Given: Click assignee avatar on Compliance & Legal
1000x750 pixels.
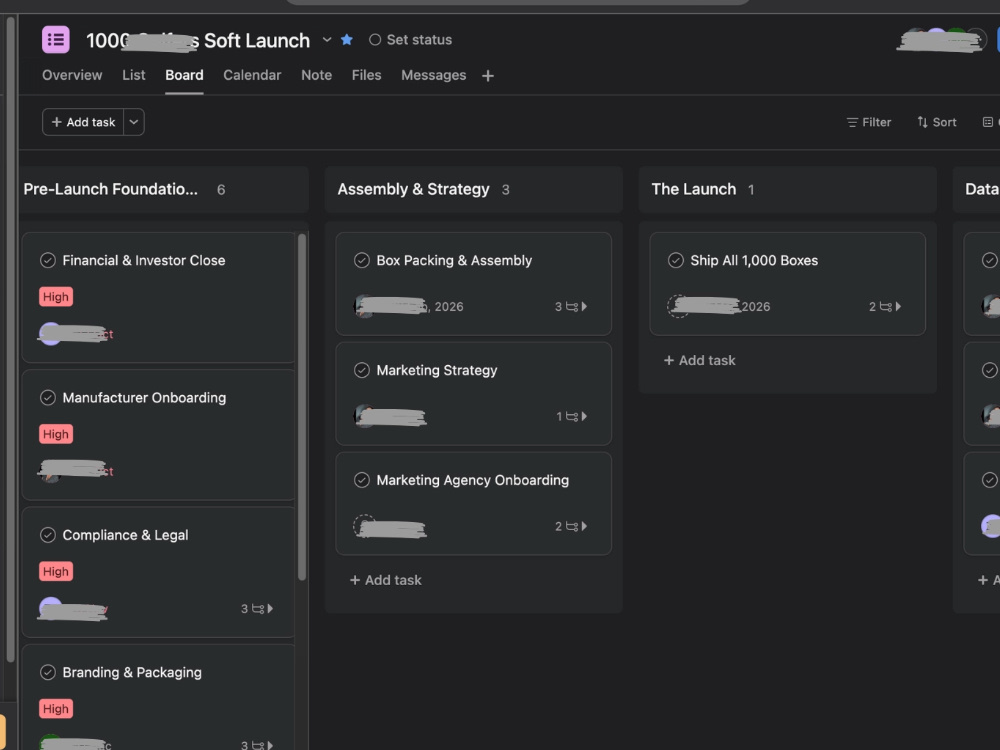Looking at the screenshot, I should [50, 608].
